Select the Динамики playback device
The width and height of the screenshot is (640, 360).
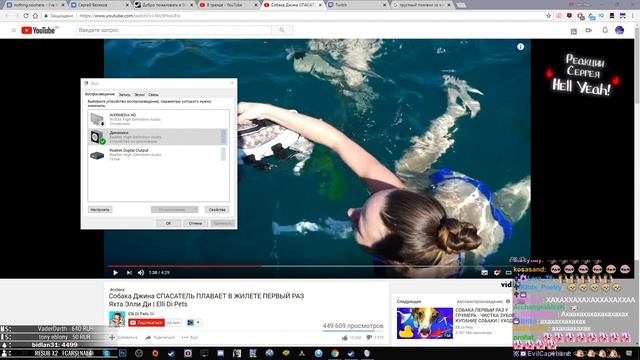(158, 137)
